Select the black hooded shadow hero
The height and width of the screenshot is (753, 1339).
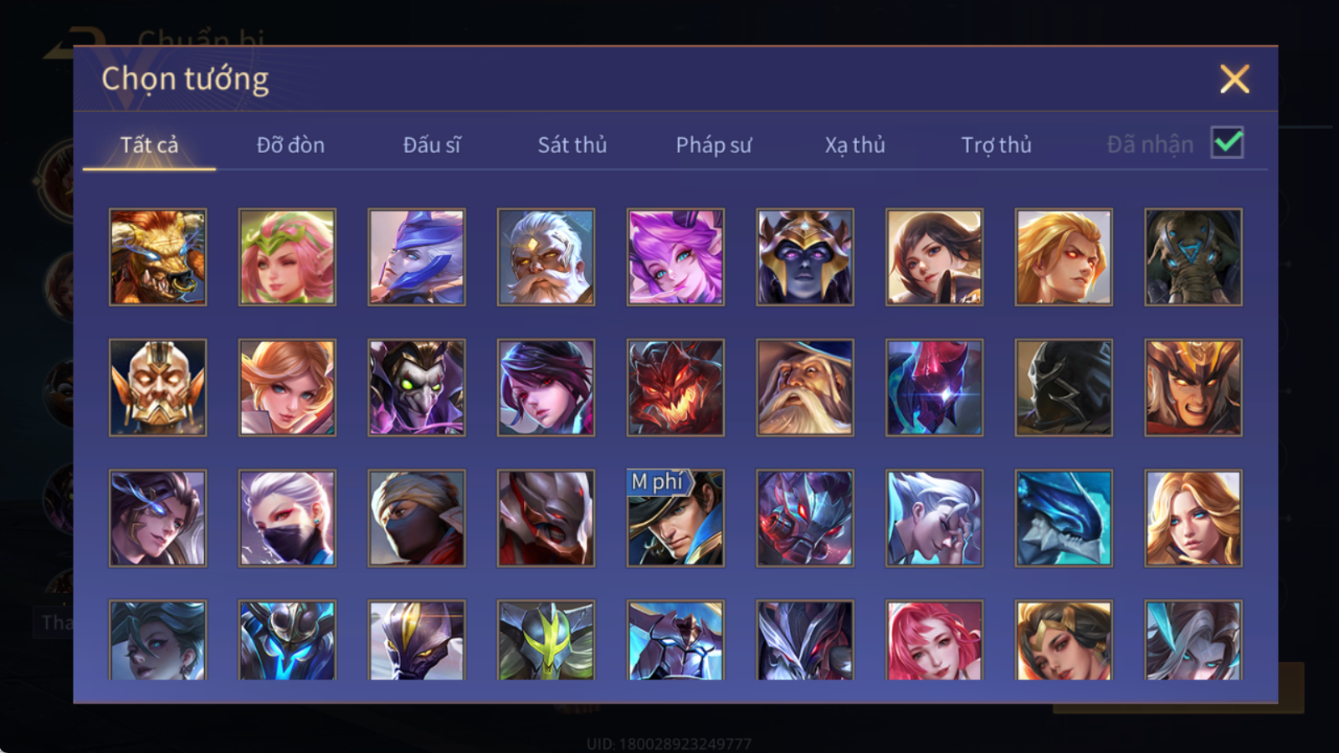click(x=1064, y=388)
